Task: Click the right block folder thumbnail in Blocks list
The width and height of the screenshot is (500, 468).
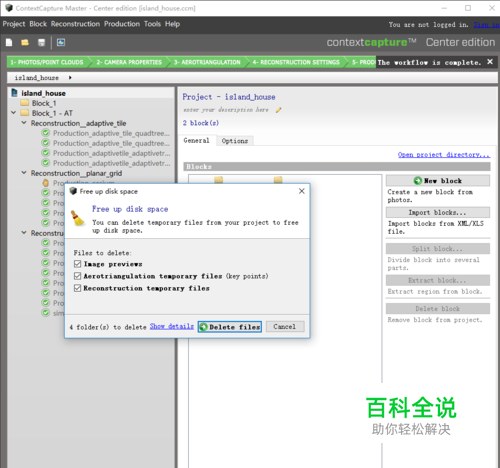Action: [278, 180]
